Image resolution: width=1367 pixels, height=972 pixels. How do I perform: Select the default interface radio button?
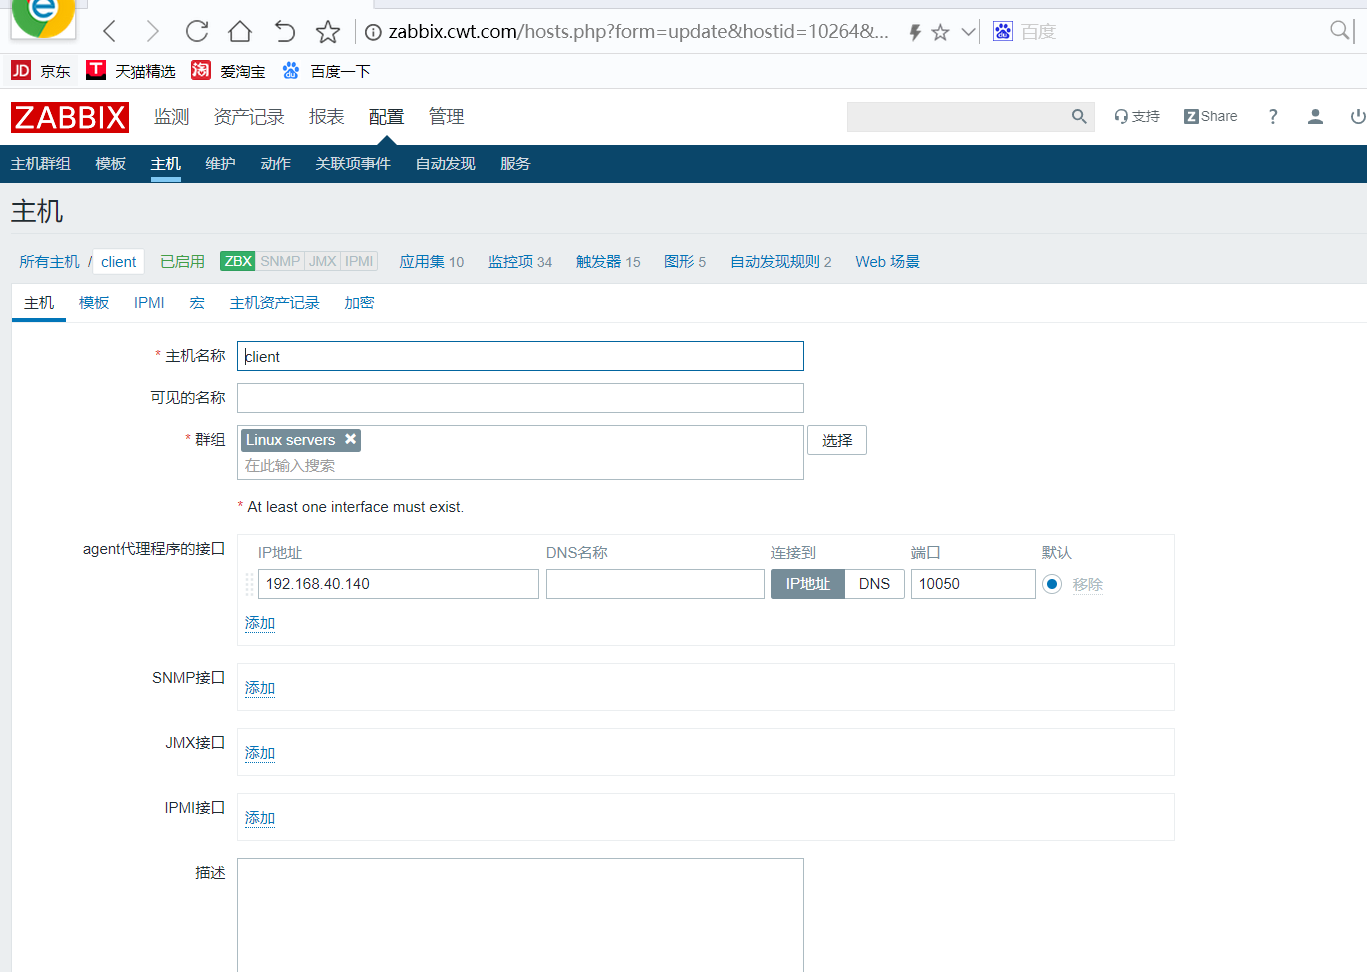point(1052,584)
